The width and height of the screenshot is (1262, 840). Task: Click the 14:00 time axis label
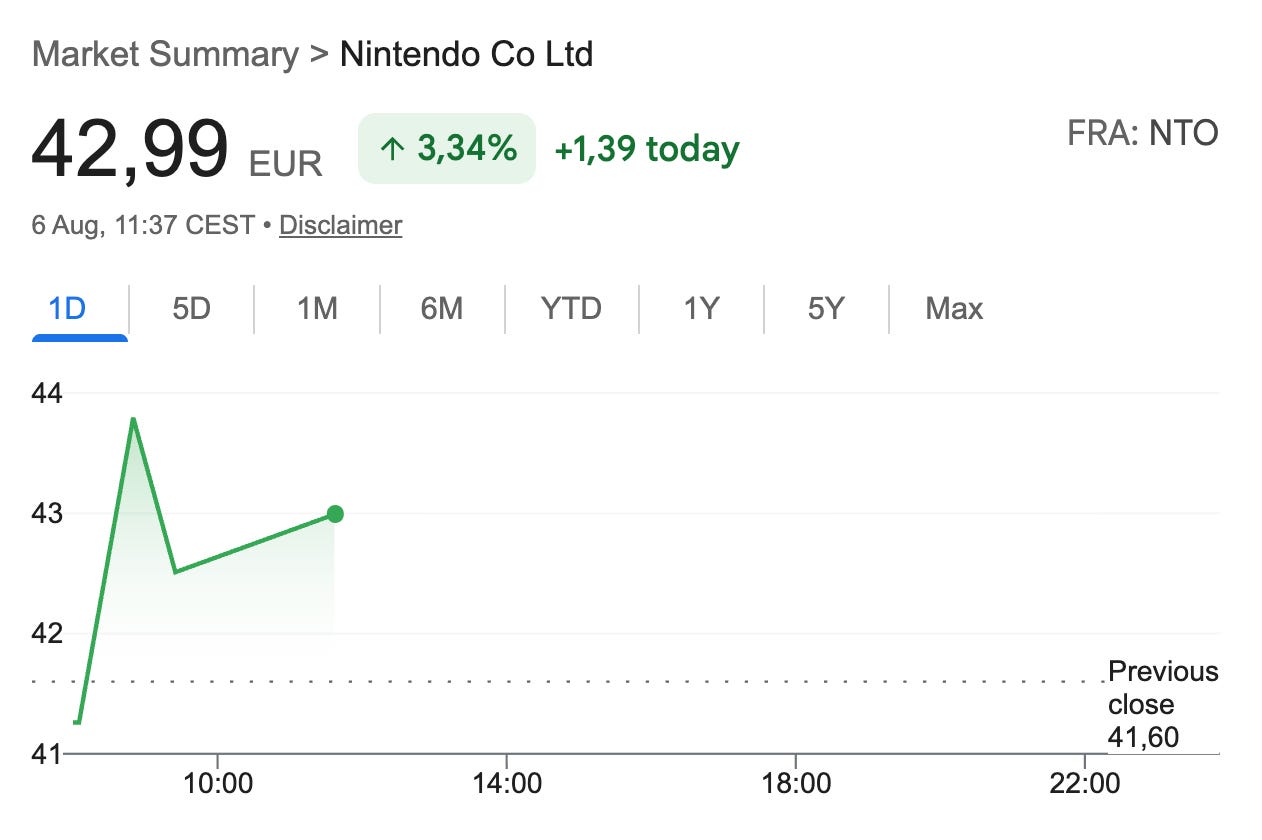coord(506,782)
